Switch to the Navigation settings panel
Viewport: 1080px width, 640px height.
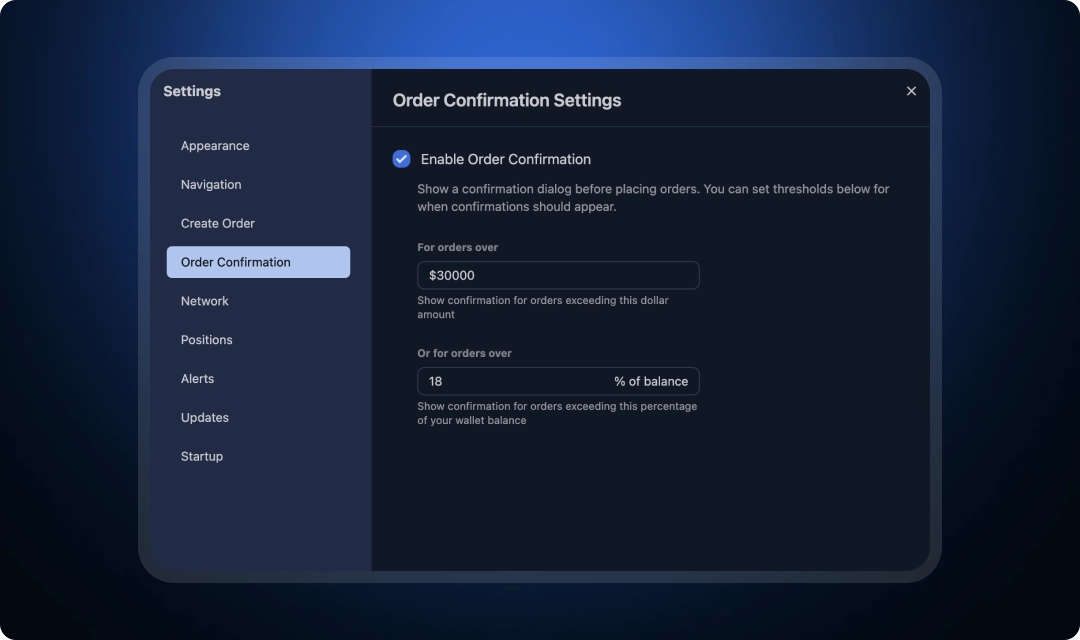pos(211,184)
